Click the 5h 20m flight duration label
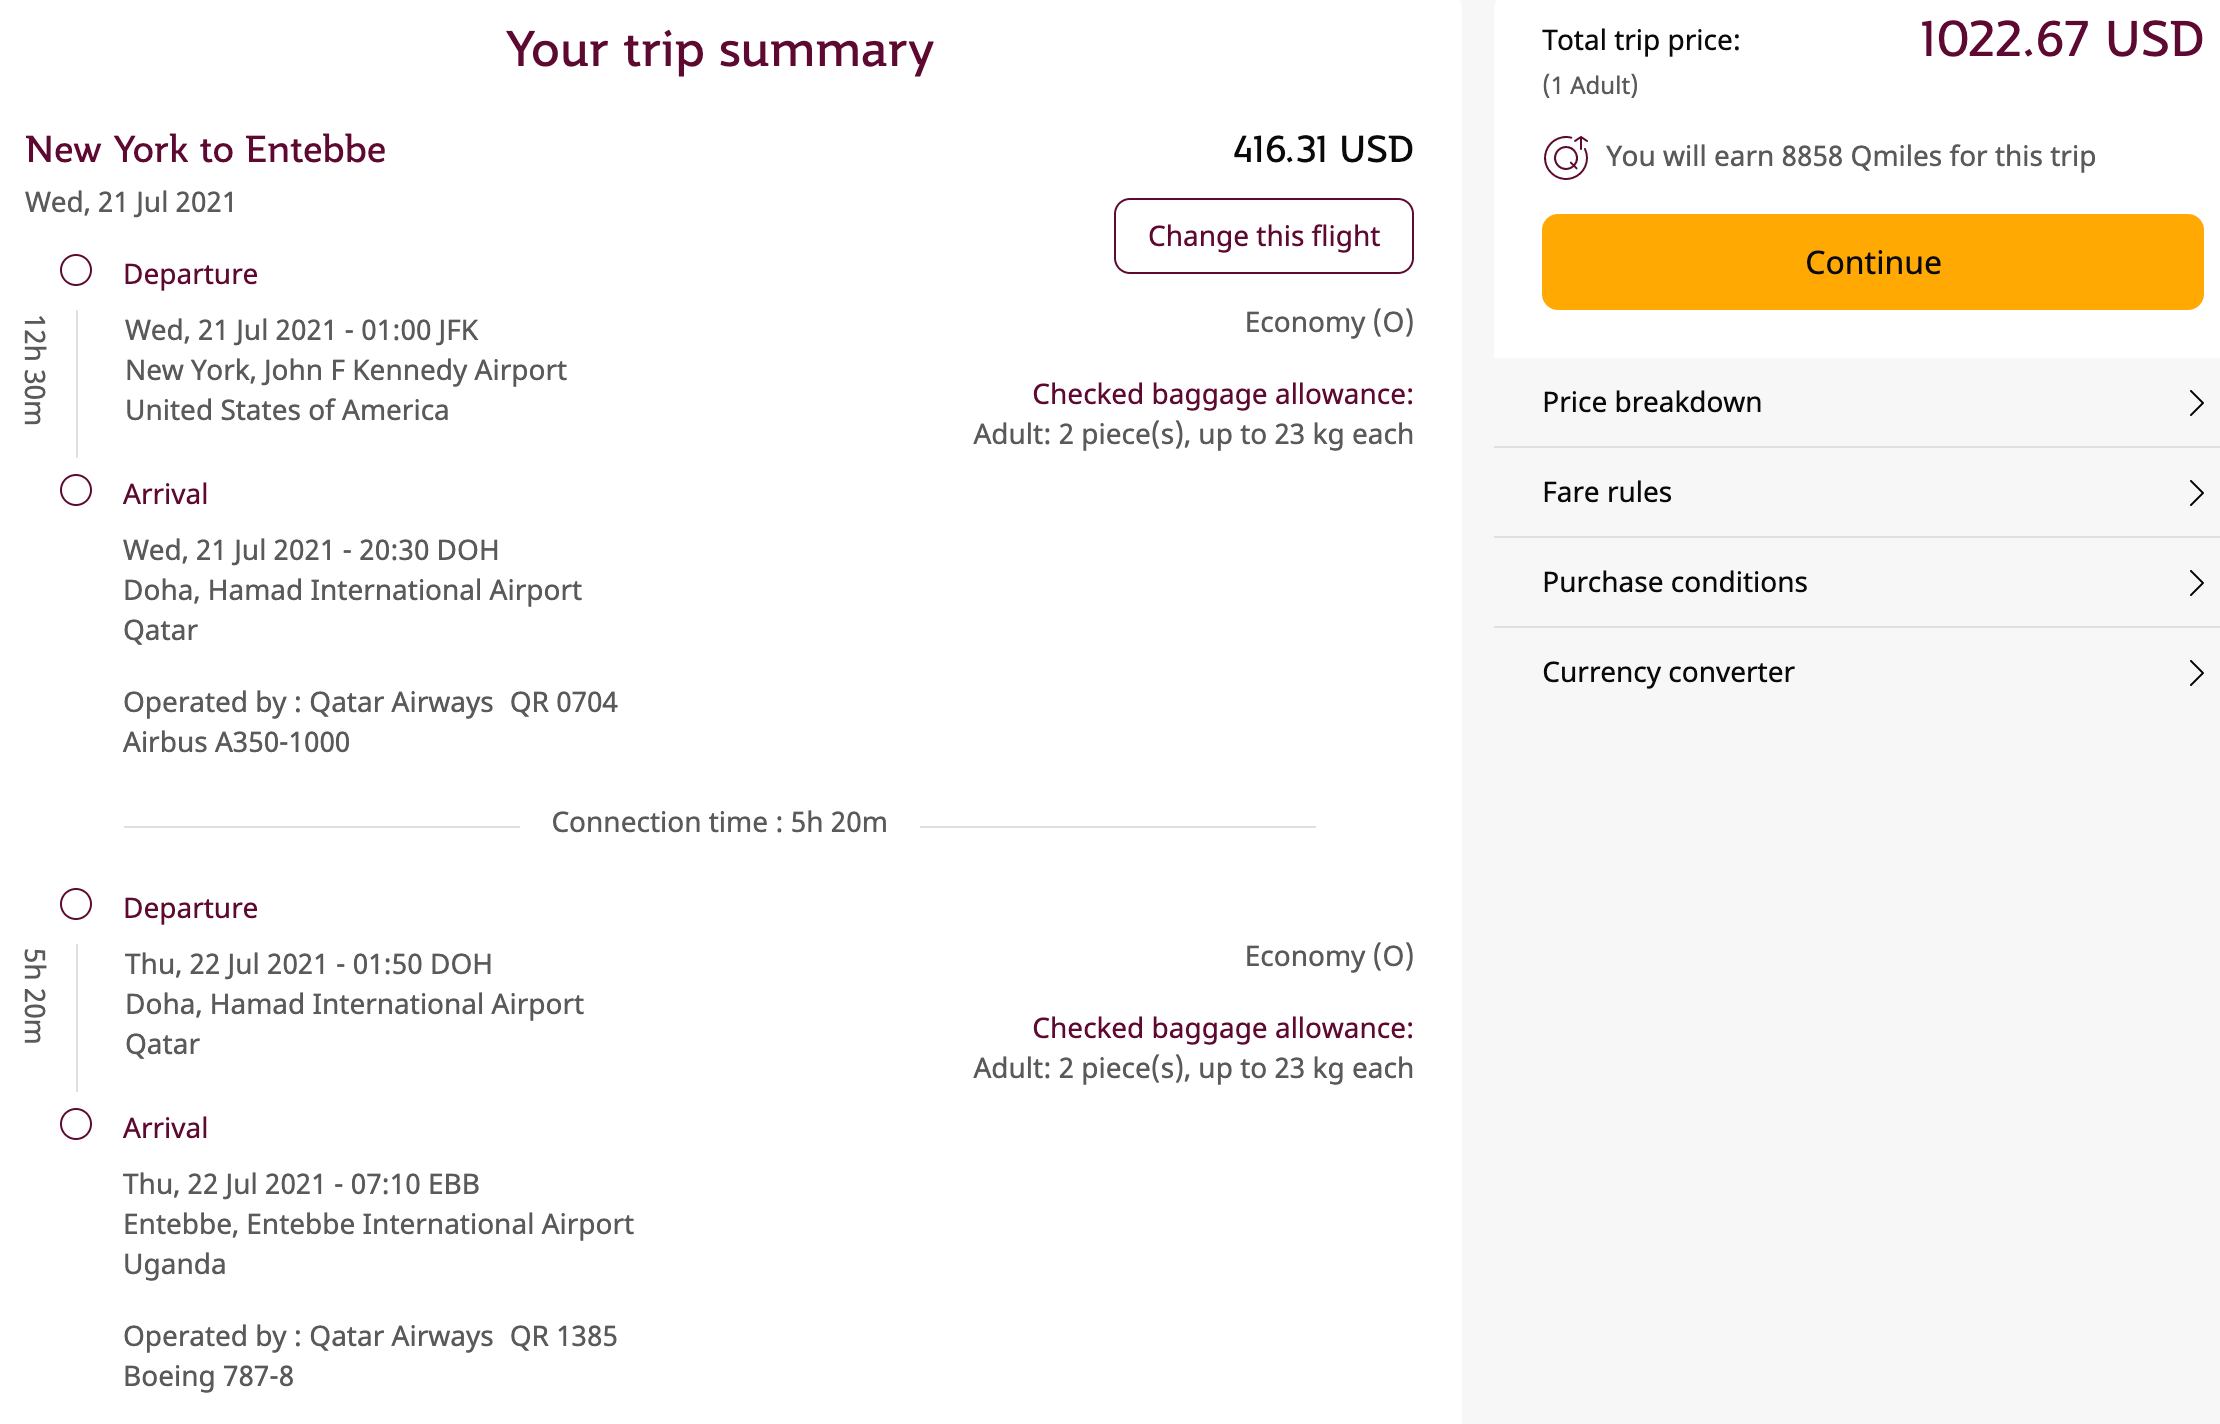This screenshot has height=1424, width=2220. coord(35,996)
